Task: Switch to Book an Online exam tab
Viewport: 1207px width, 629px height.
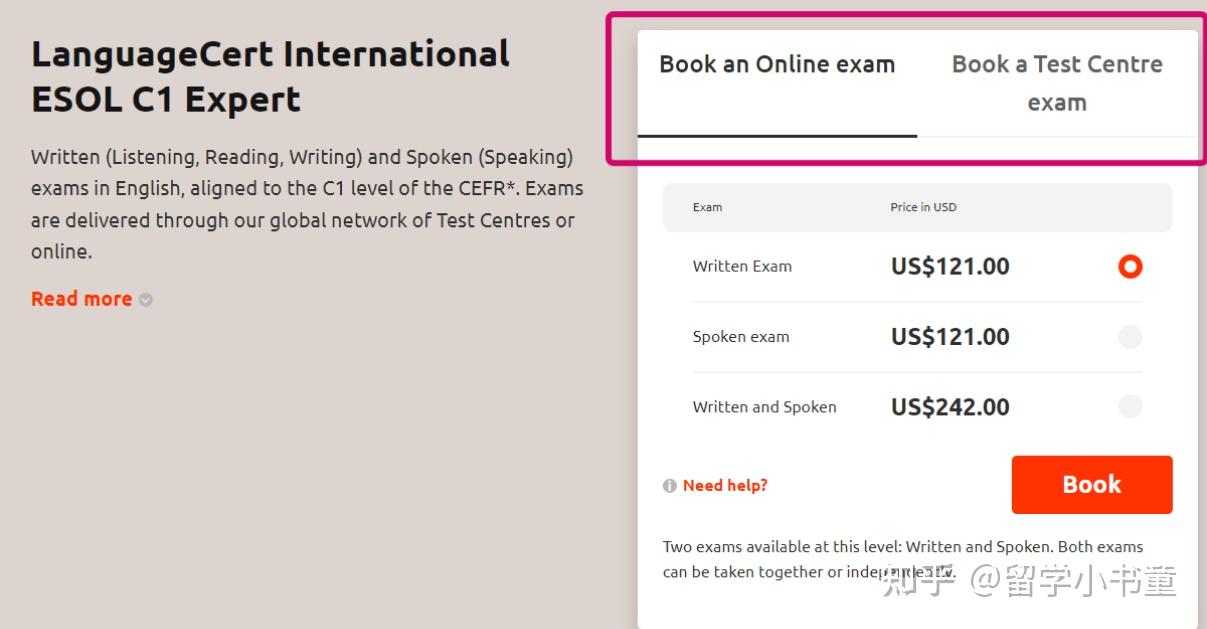Action: [777, 65]
